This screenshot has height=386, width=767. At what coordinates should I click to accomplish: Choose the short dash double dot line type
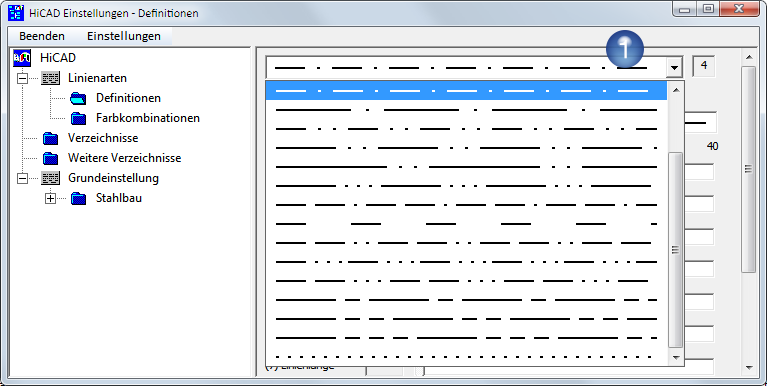click(x=466, y=129)
